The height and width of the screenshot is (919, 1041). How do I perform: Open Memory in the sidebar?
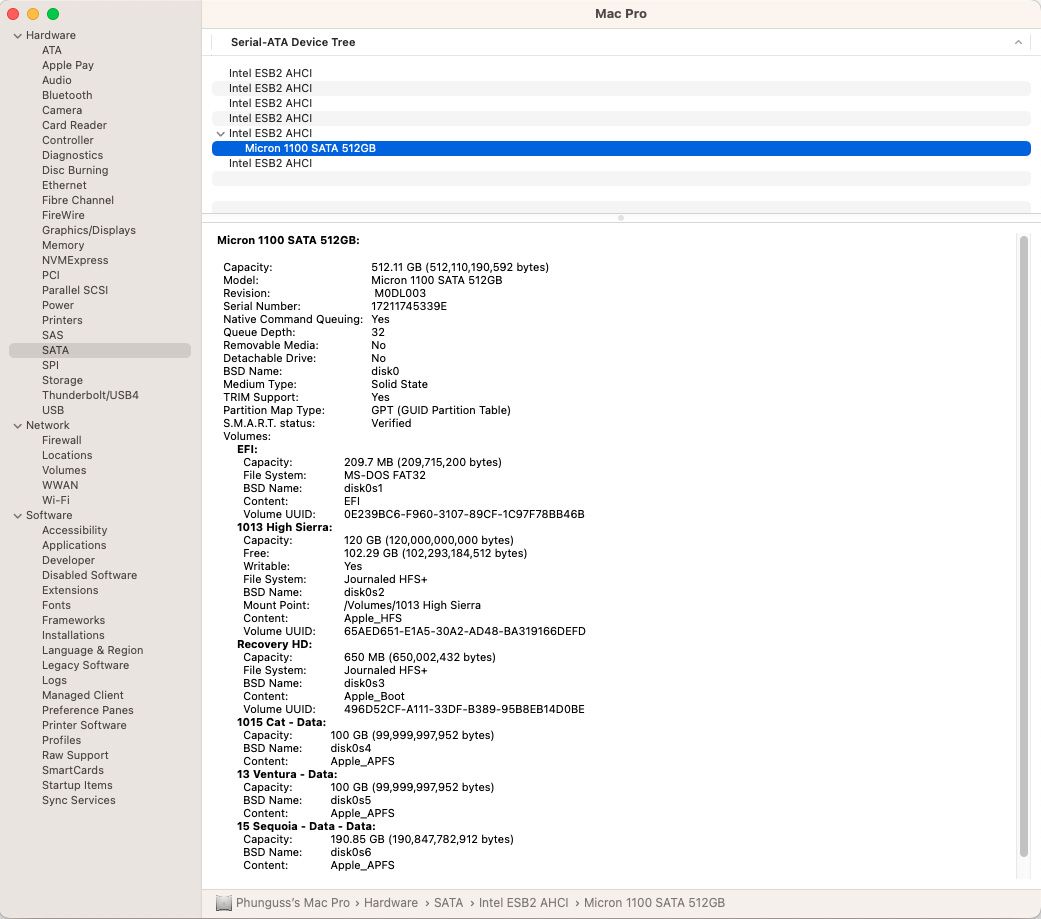[x=63, y=245]
